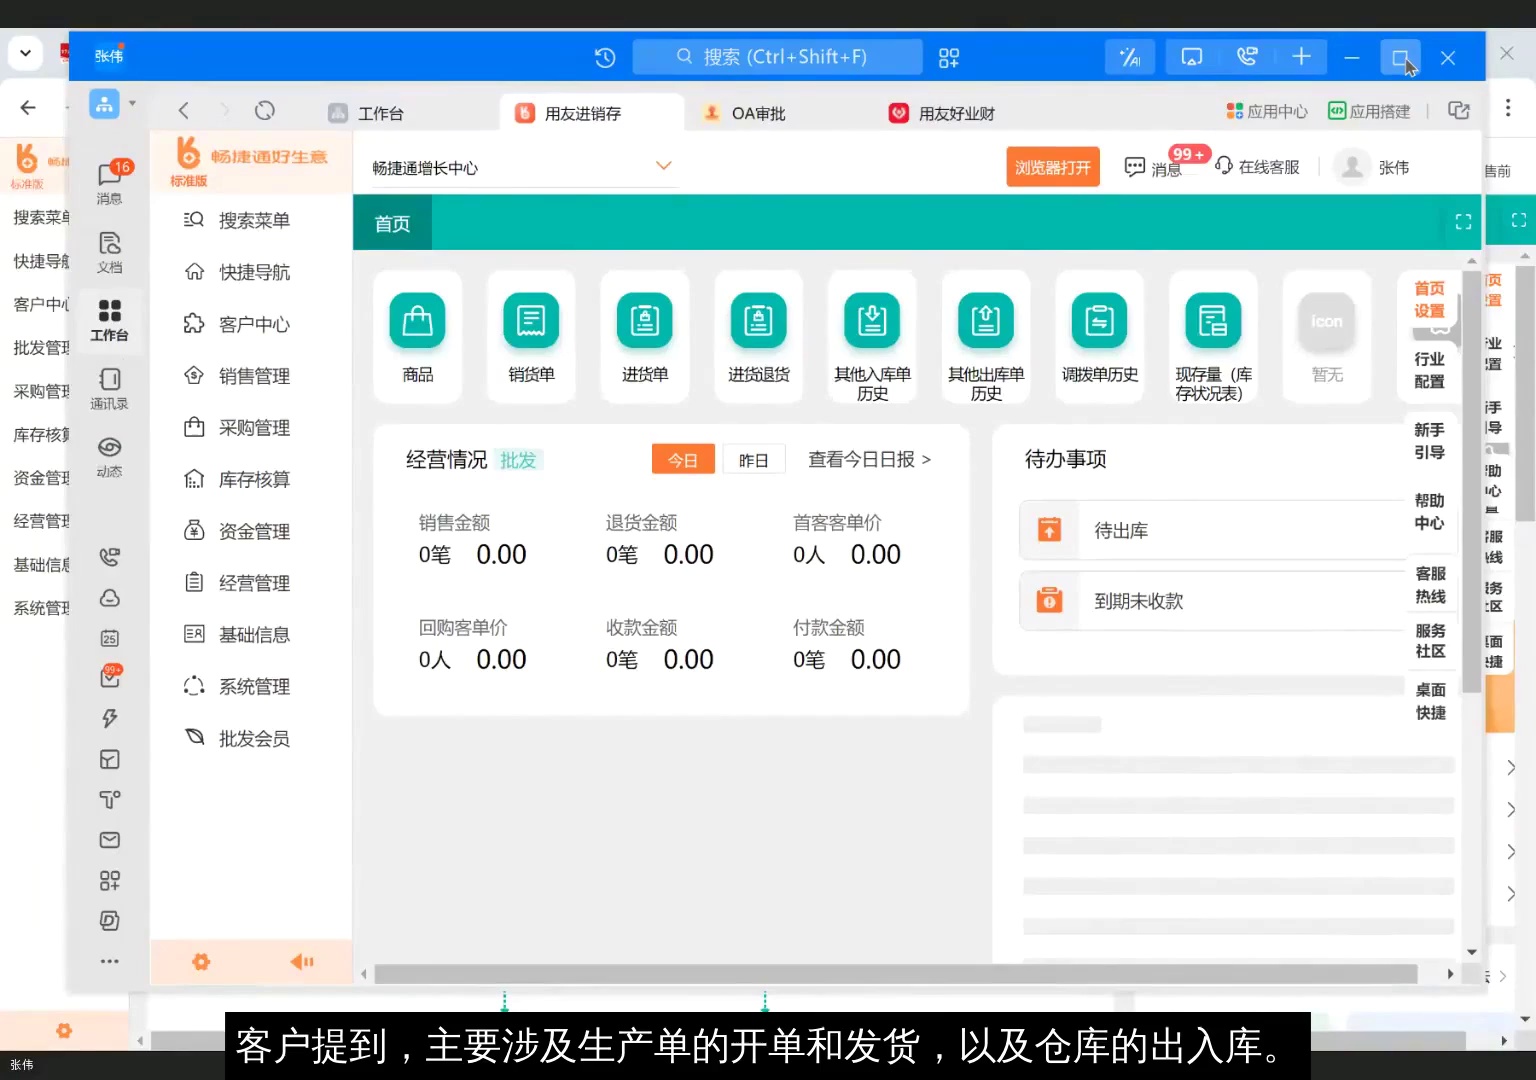
Task: Click the 浏览器打开 button
Action: click(x=1052, y=166)
